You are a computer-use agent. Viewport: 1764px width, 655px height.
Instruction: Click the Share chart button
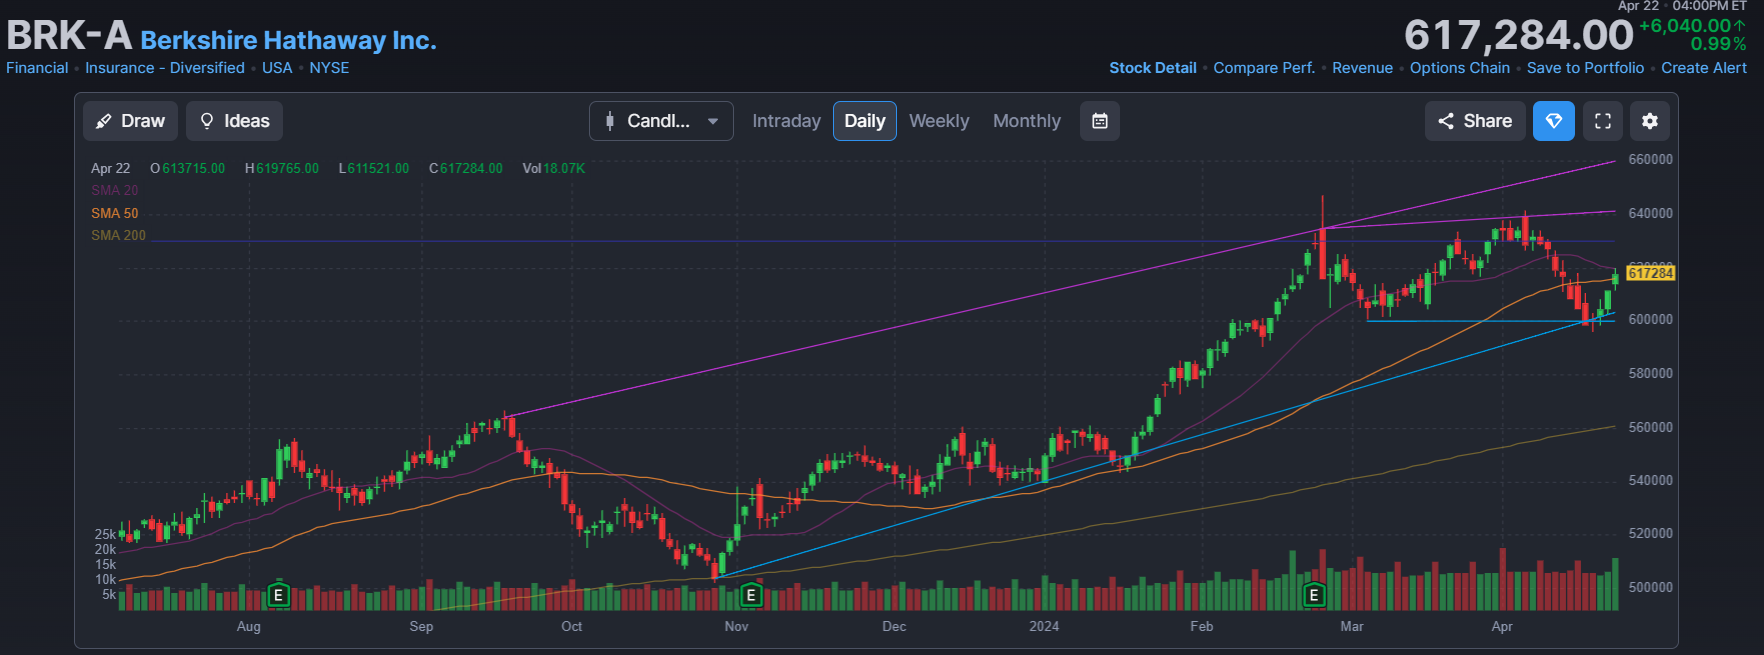1475,121
